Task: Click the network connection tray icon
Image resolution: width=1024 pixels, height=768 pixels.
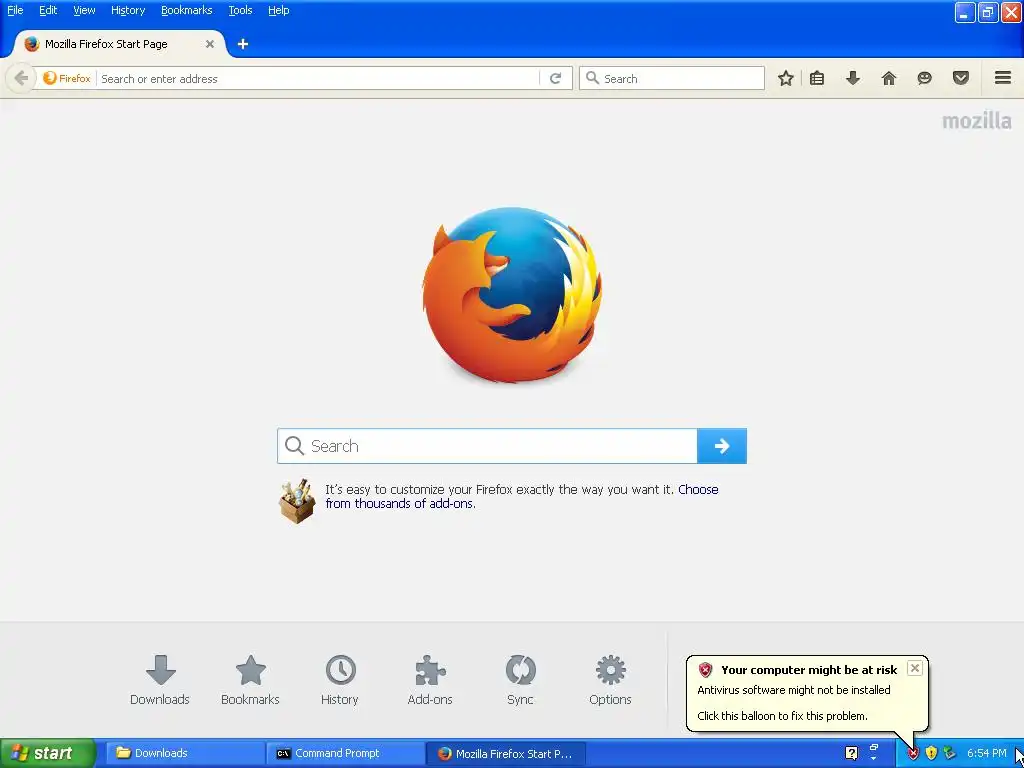Action: (949, 754)
